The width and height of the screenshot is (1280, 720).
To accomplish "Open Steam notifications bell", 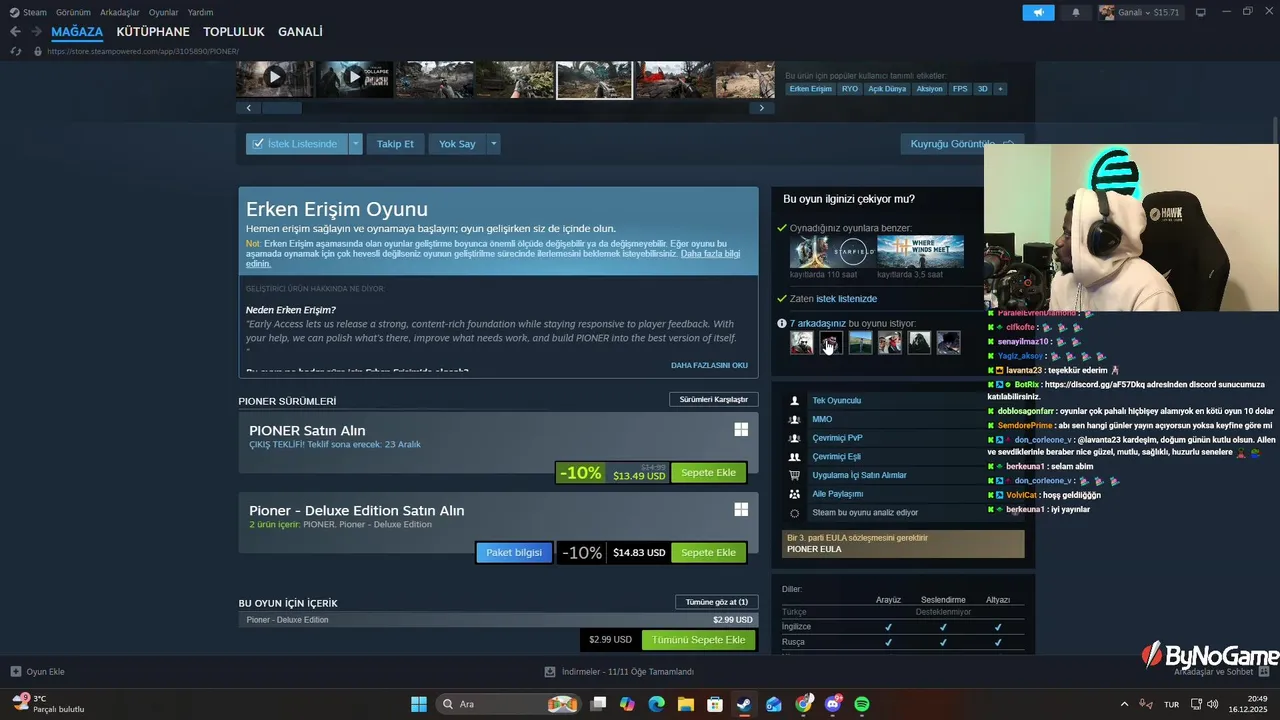I will tap(1076, 12).
